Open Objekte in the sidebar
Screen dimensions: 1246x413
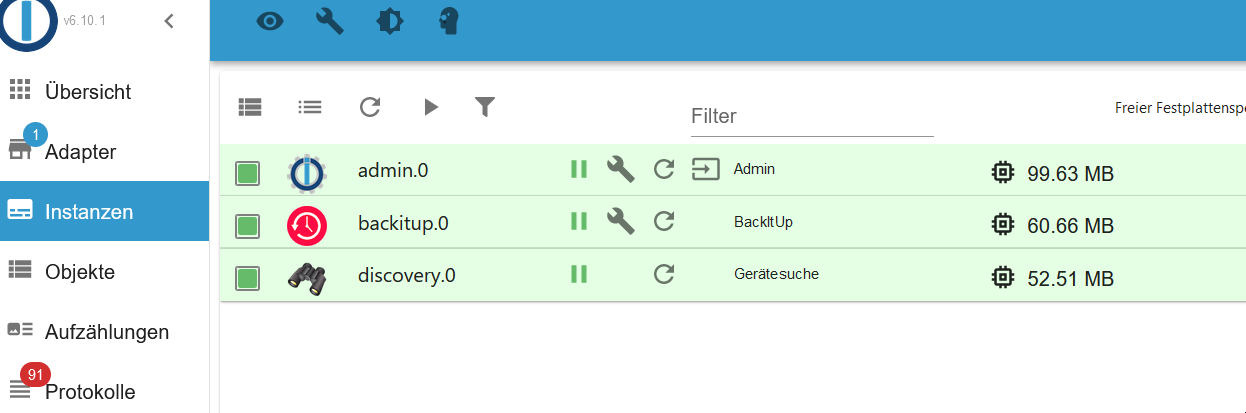click(79, 272)
